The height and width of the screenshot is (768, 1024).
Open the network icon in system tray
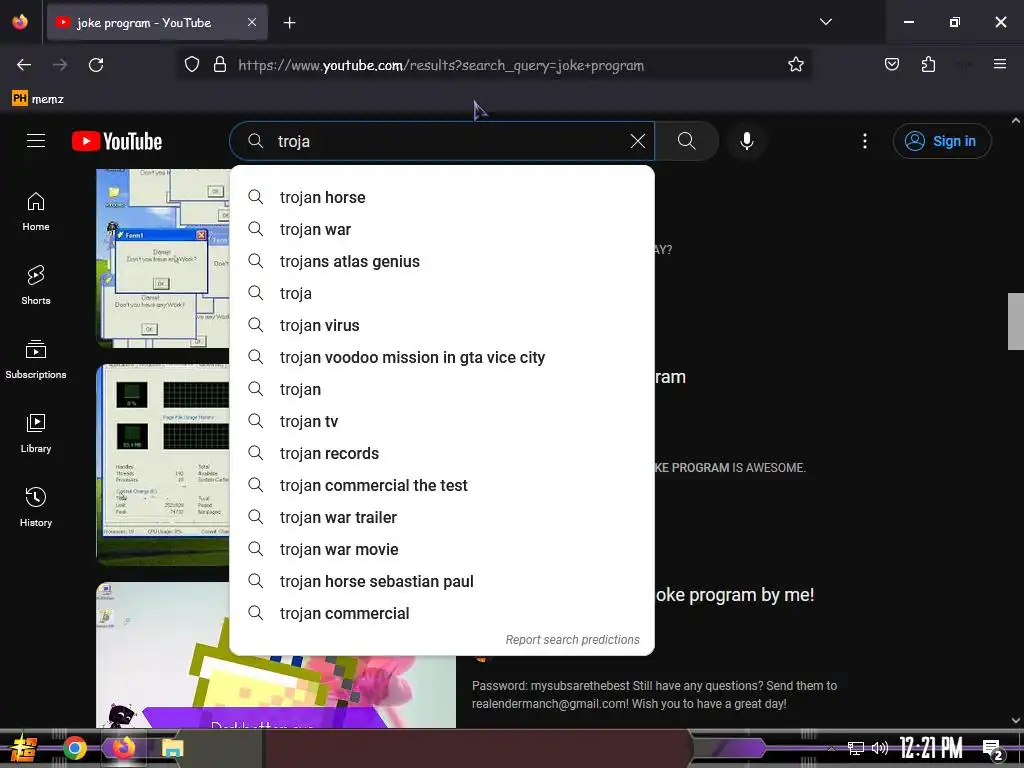tap(855, 748)
